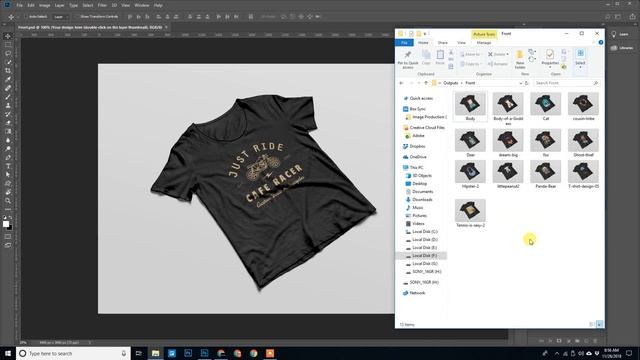Select the Panda-Bear thumbnail file
This screenshot has width=640, height=360.
coord(546,174)
